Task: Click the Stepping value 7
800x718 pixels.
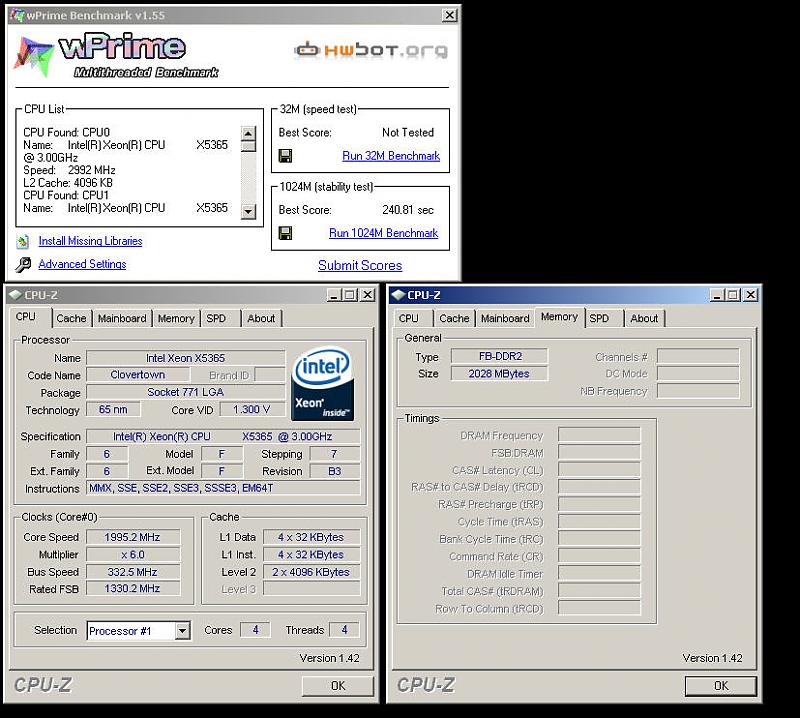Action: tap(335, 454)
